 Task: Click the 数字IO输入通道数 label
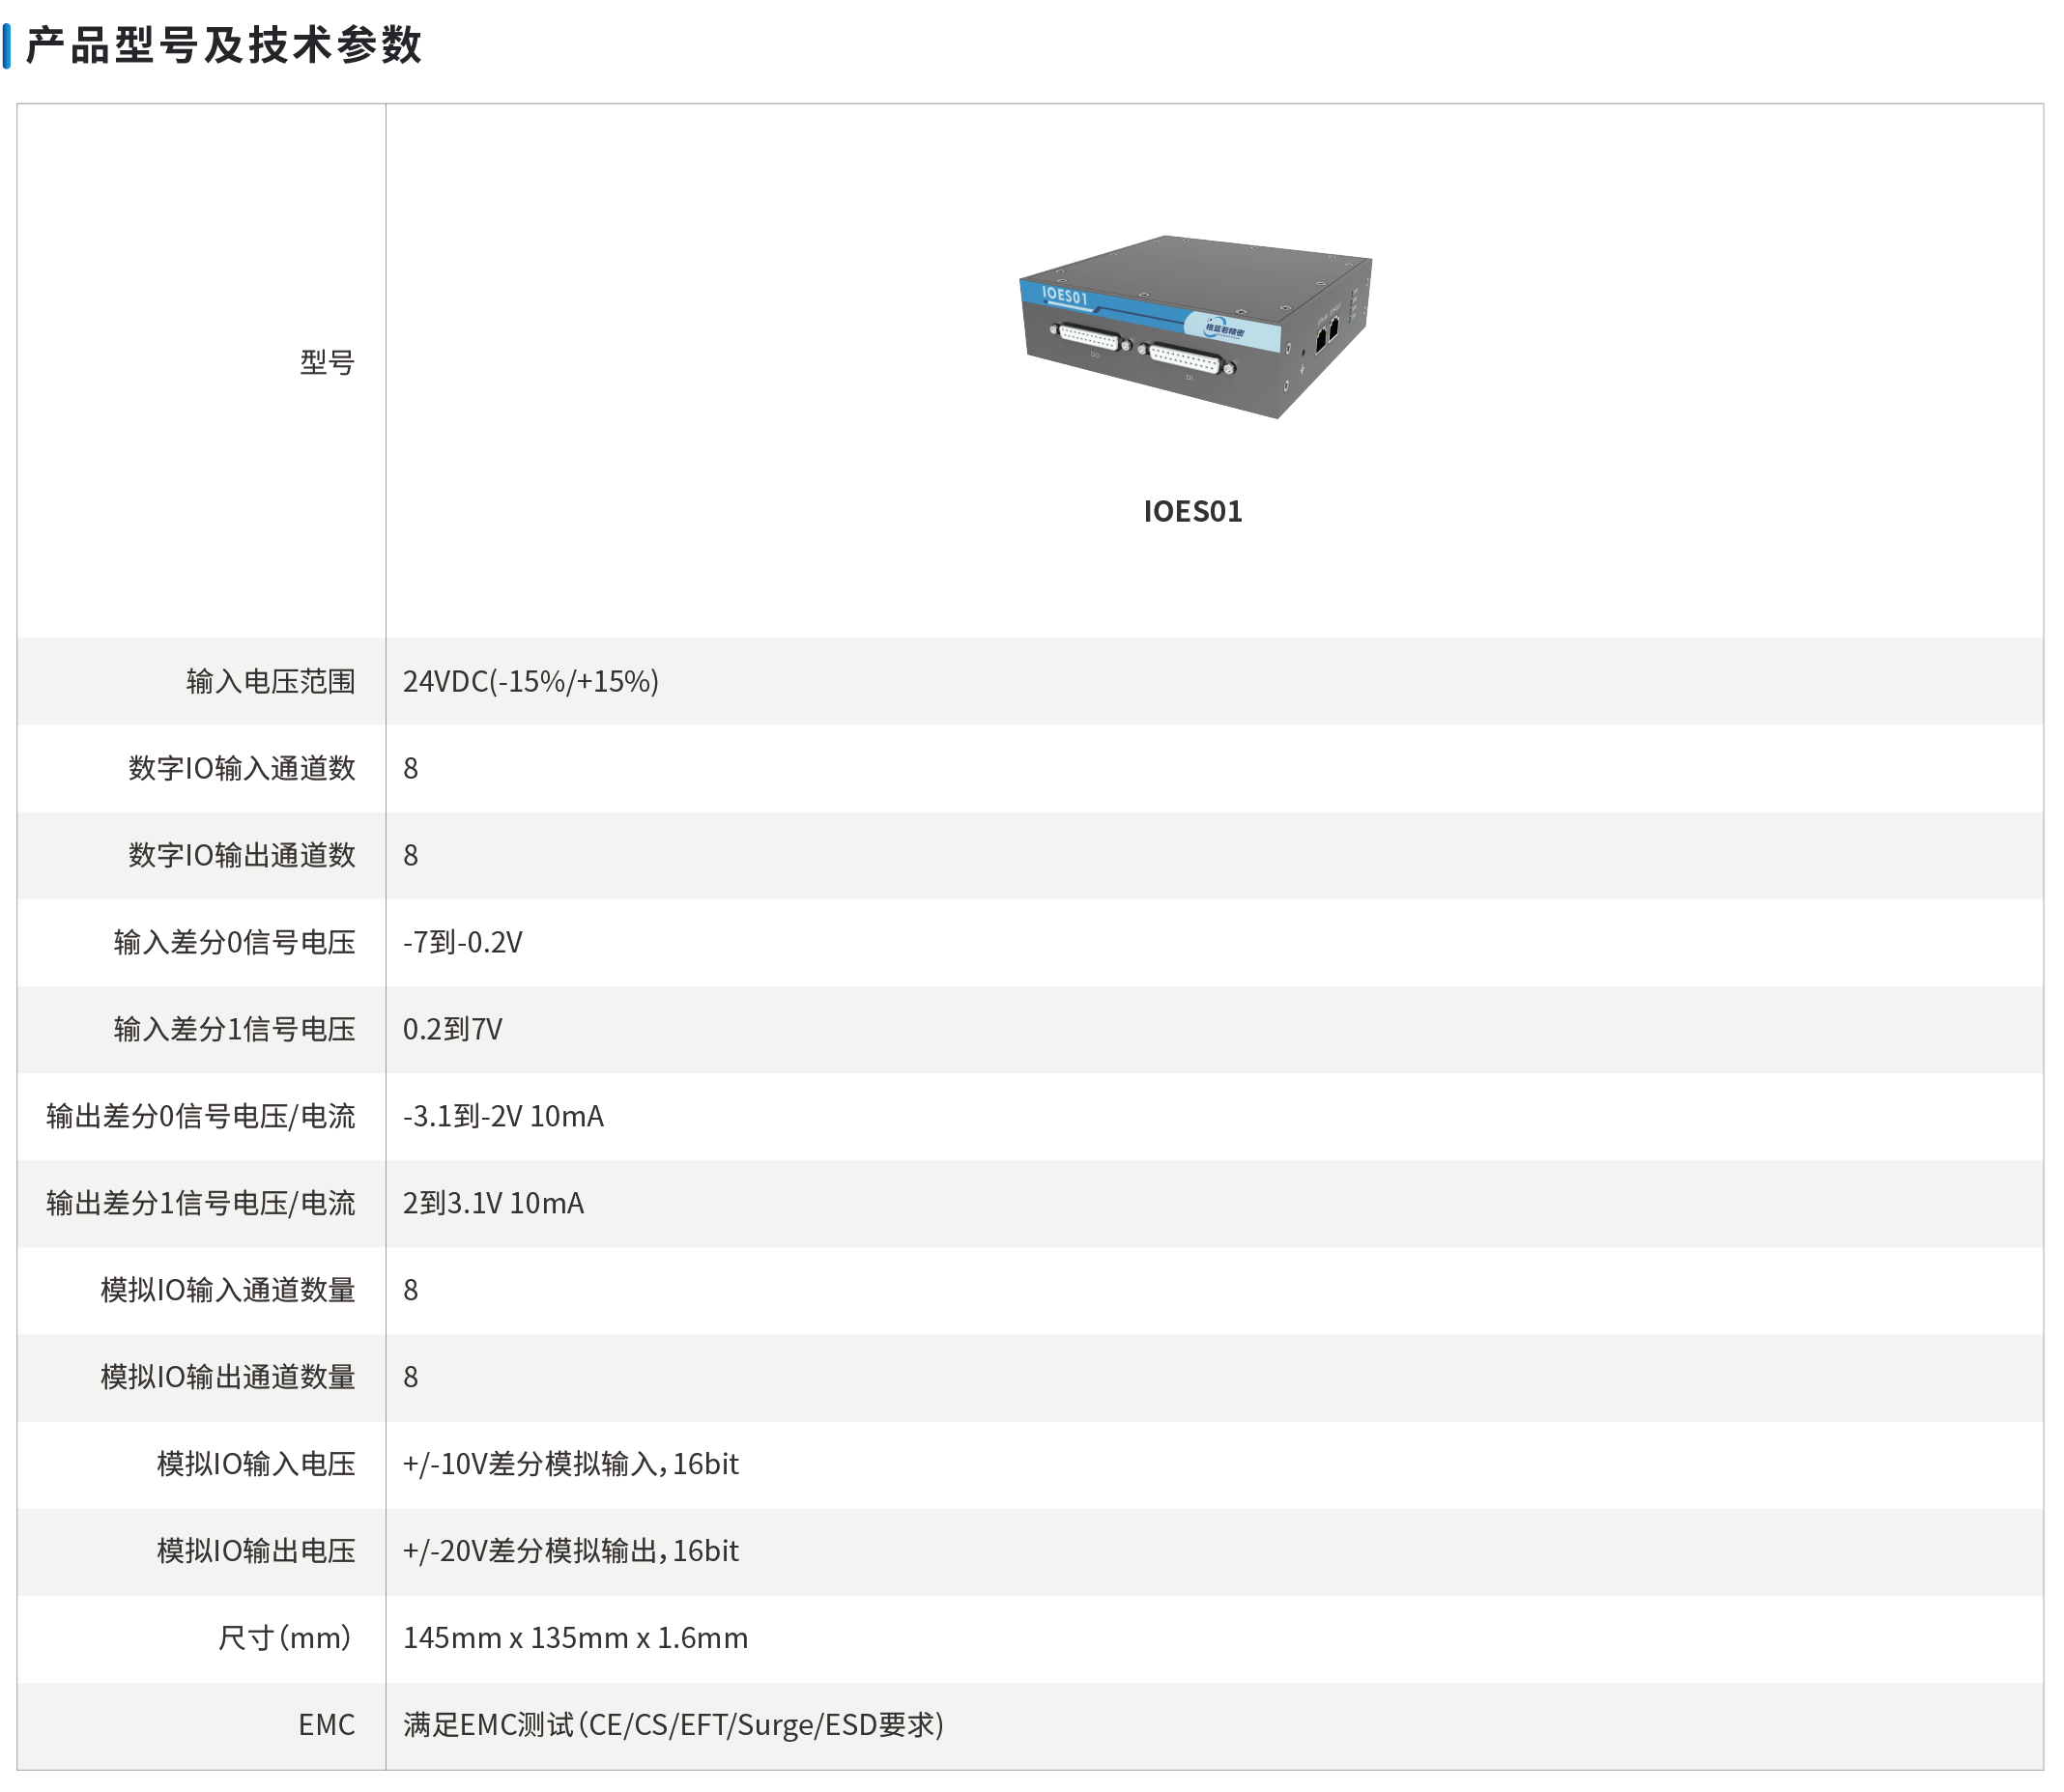click(242, 769)
